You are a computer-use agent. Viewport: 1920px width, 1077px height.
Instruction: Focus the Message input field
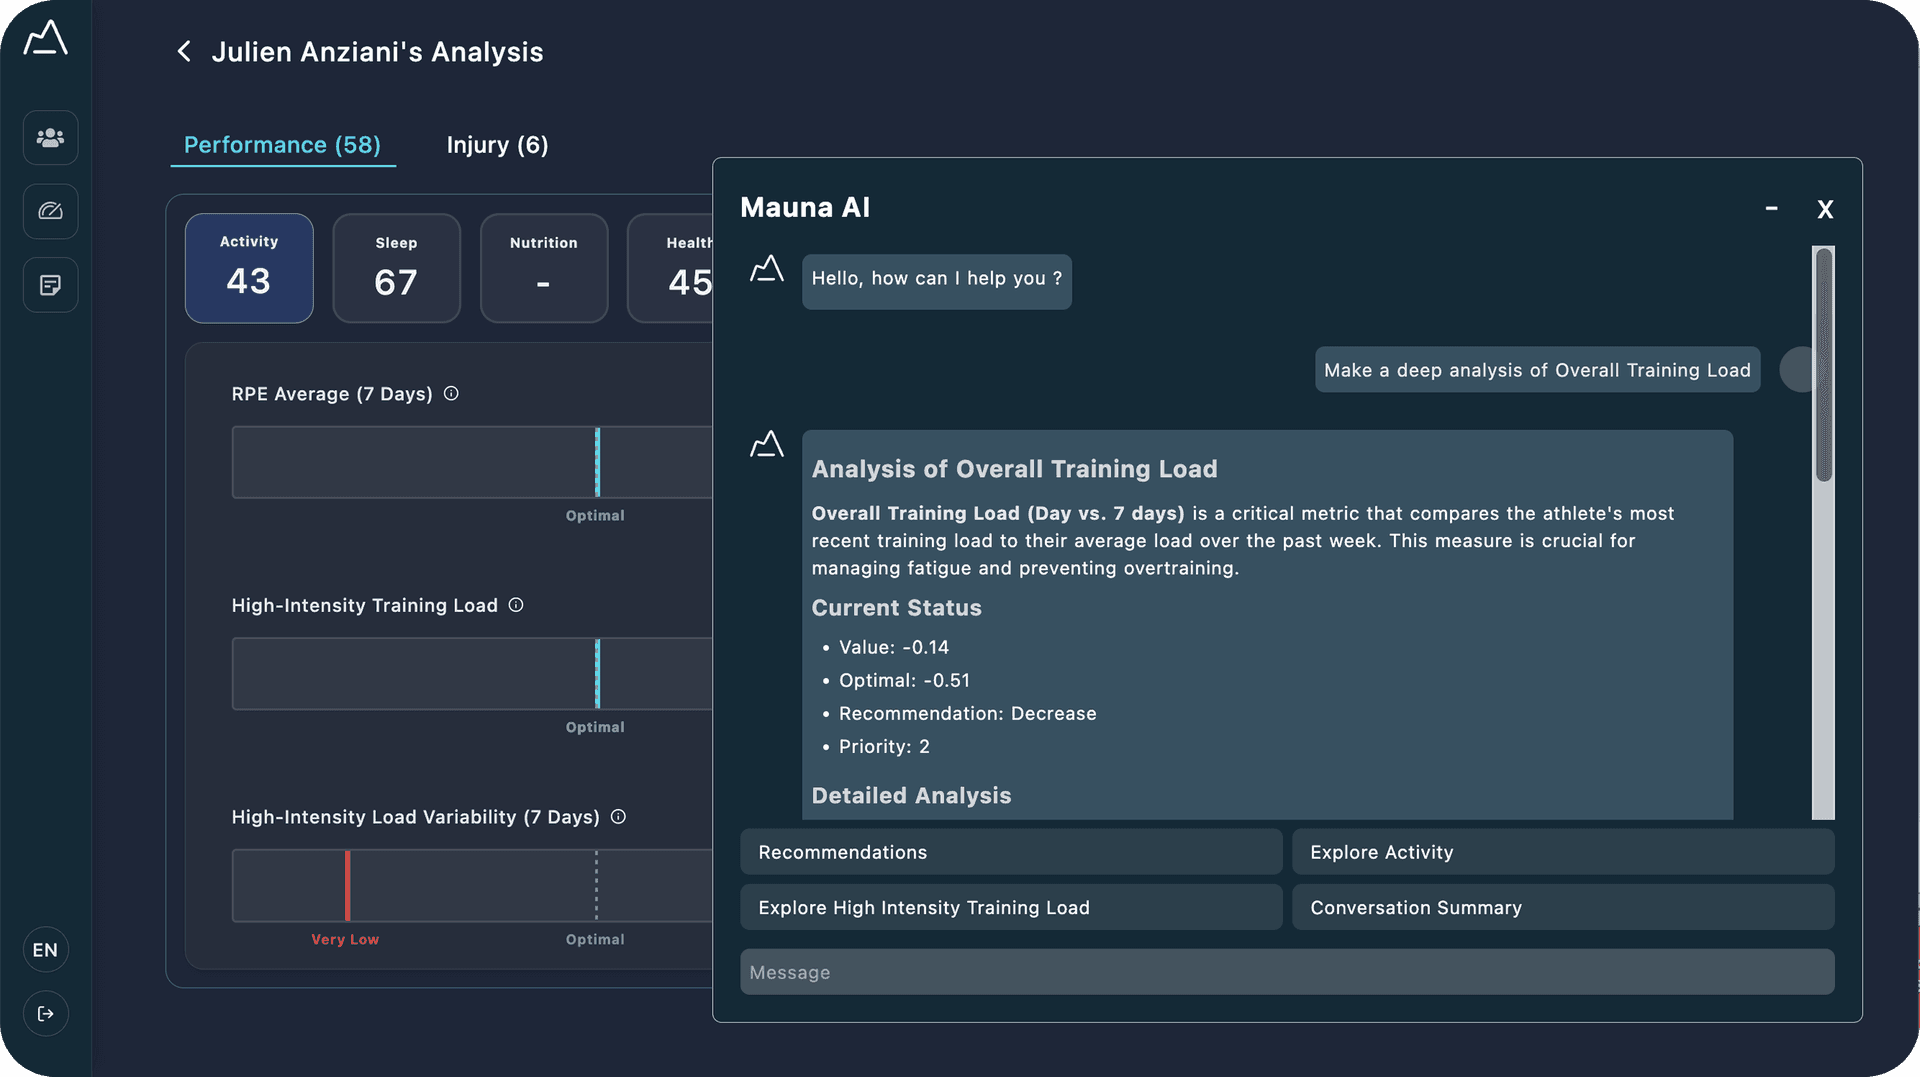(x=1287, y=972)
